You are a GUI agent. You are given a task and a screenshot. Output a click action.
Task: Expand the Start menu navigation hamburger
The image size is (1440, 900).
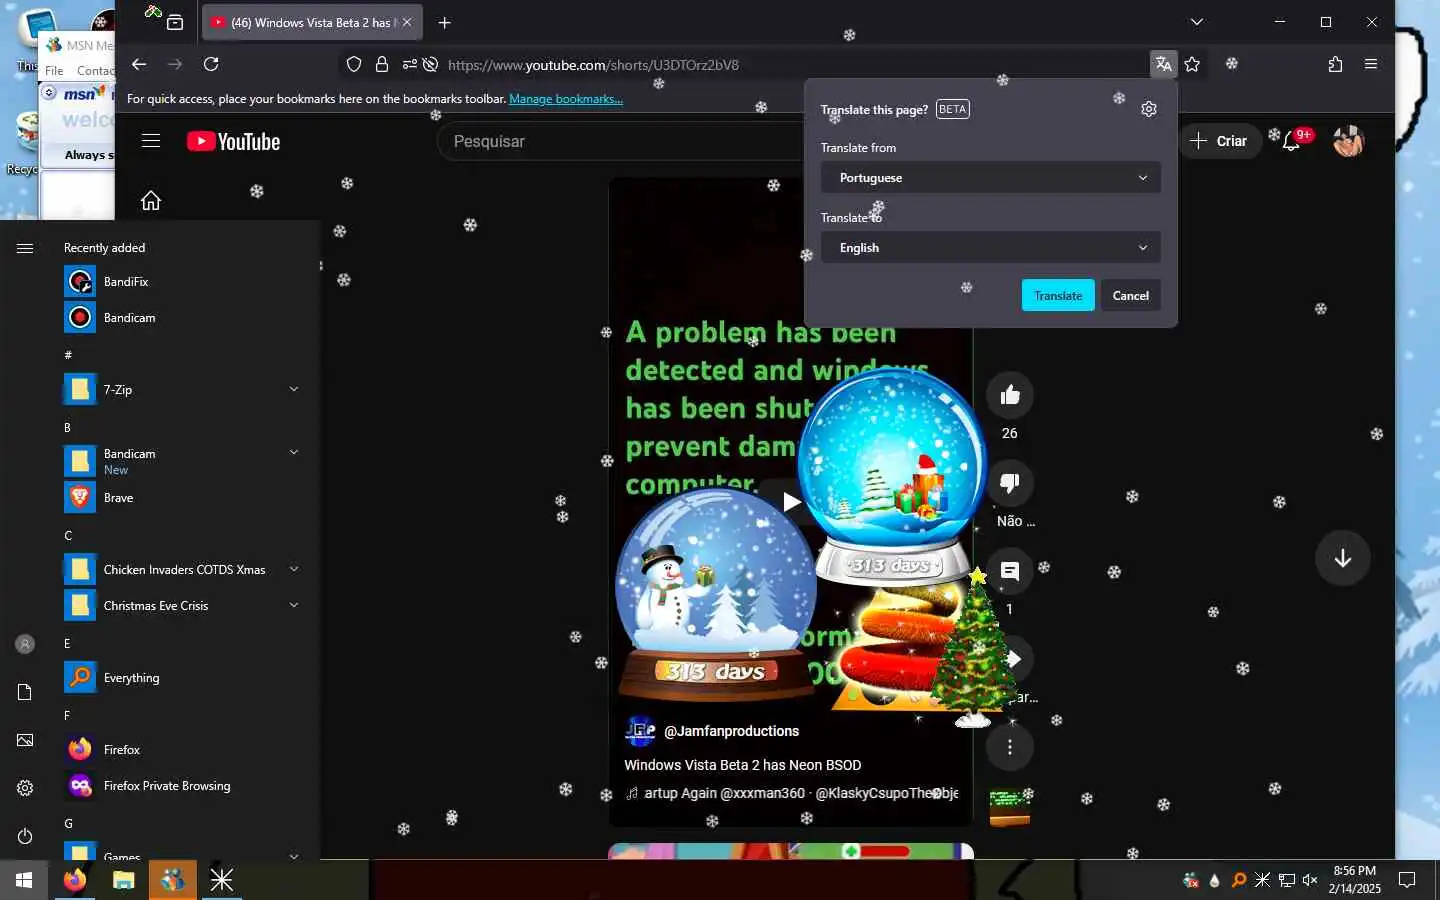tap(25, 248)
